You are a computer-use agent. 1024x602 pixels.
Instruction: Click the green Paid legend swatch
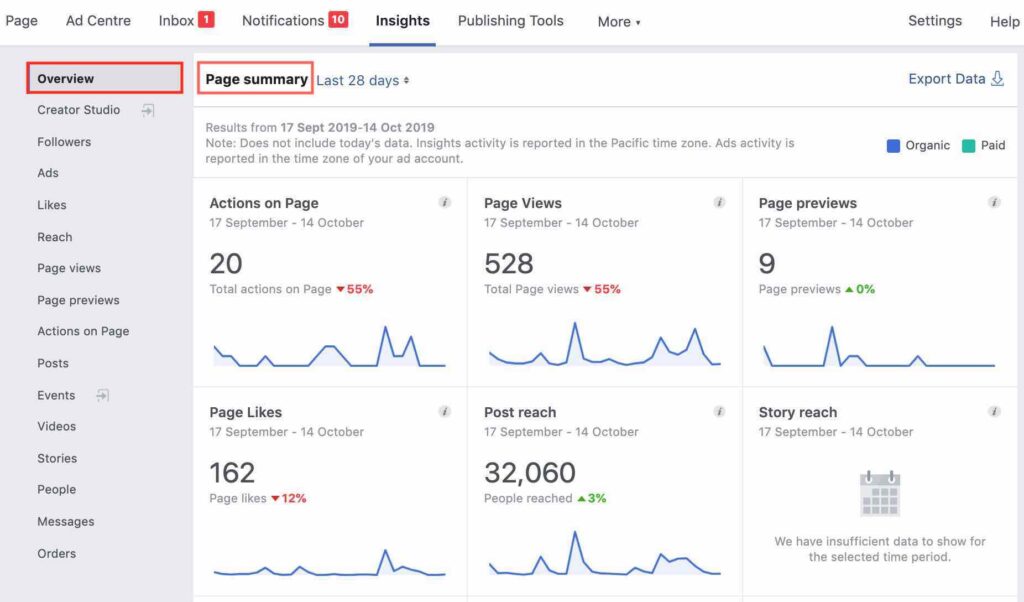[968, 146]
